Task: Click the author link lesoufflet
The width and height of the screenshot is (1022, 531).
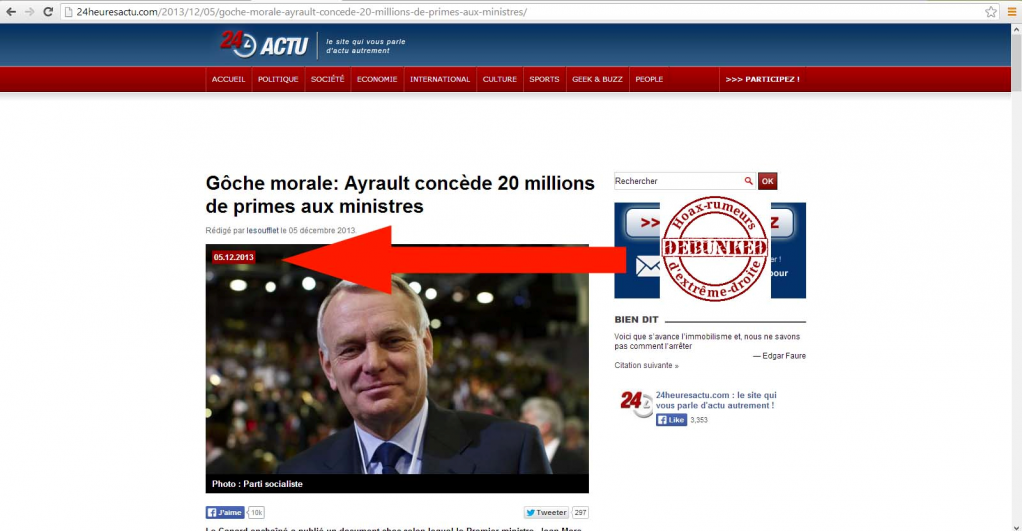Action: (262, 231)
